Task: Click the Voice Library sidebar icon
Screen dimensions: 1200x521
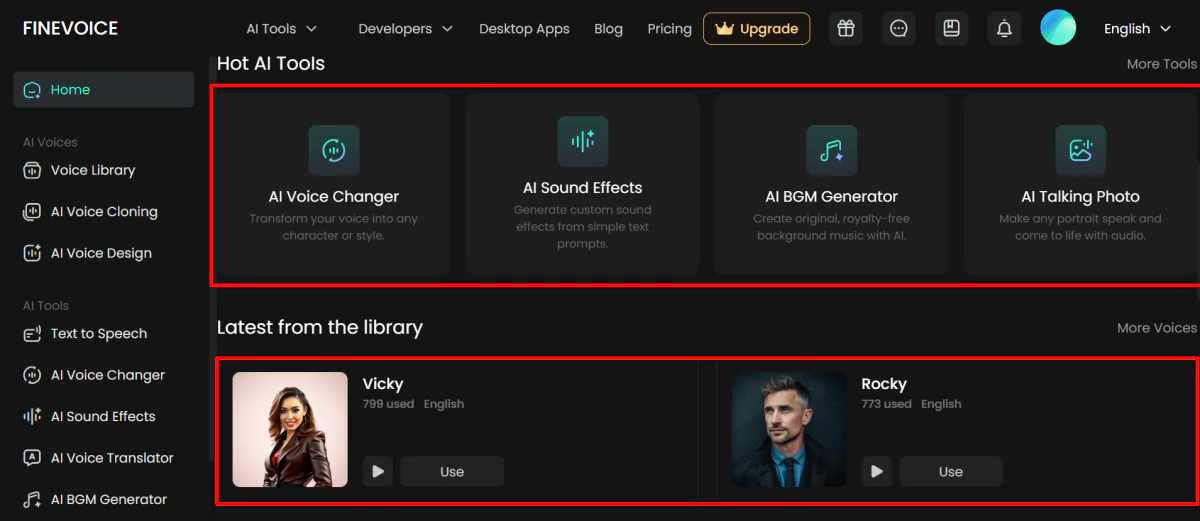Action: (x=32, y=170)
